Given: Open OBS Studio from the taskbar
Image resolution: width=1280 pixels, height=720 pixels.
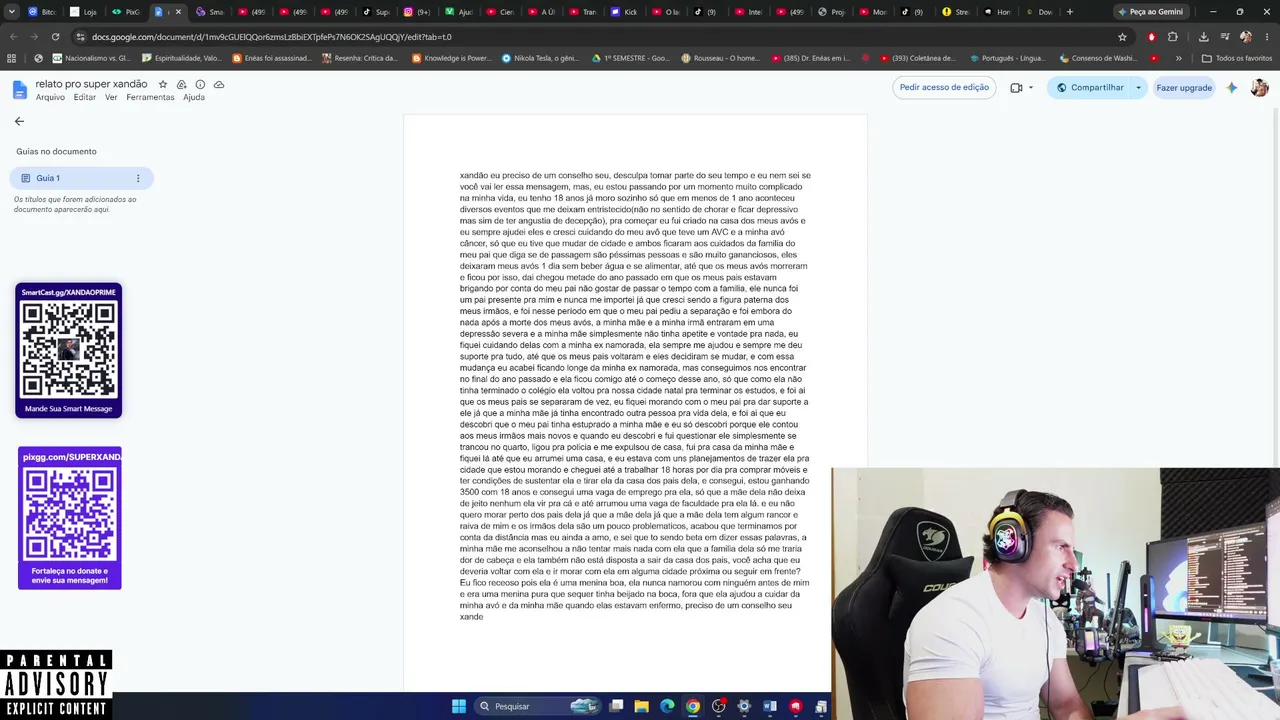Looking at the screenshot, I should coord(718,707).
